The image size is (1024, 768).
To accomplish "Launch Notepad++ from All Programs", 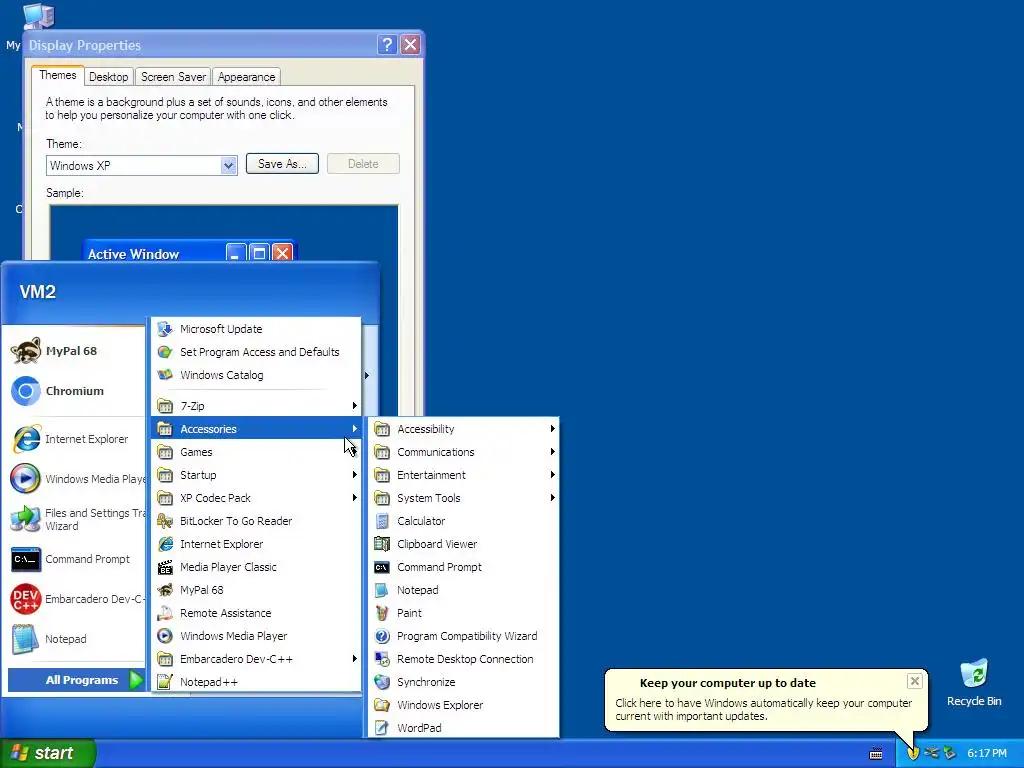I will (x=256, y=682).
